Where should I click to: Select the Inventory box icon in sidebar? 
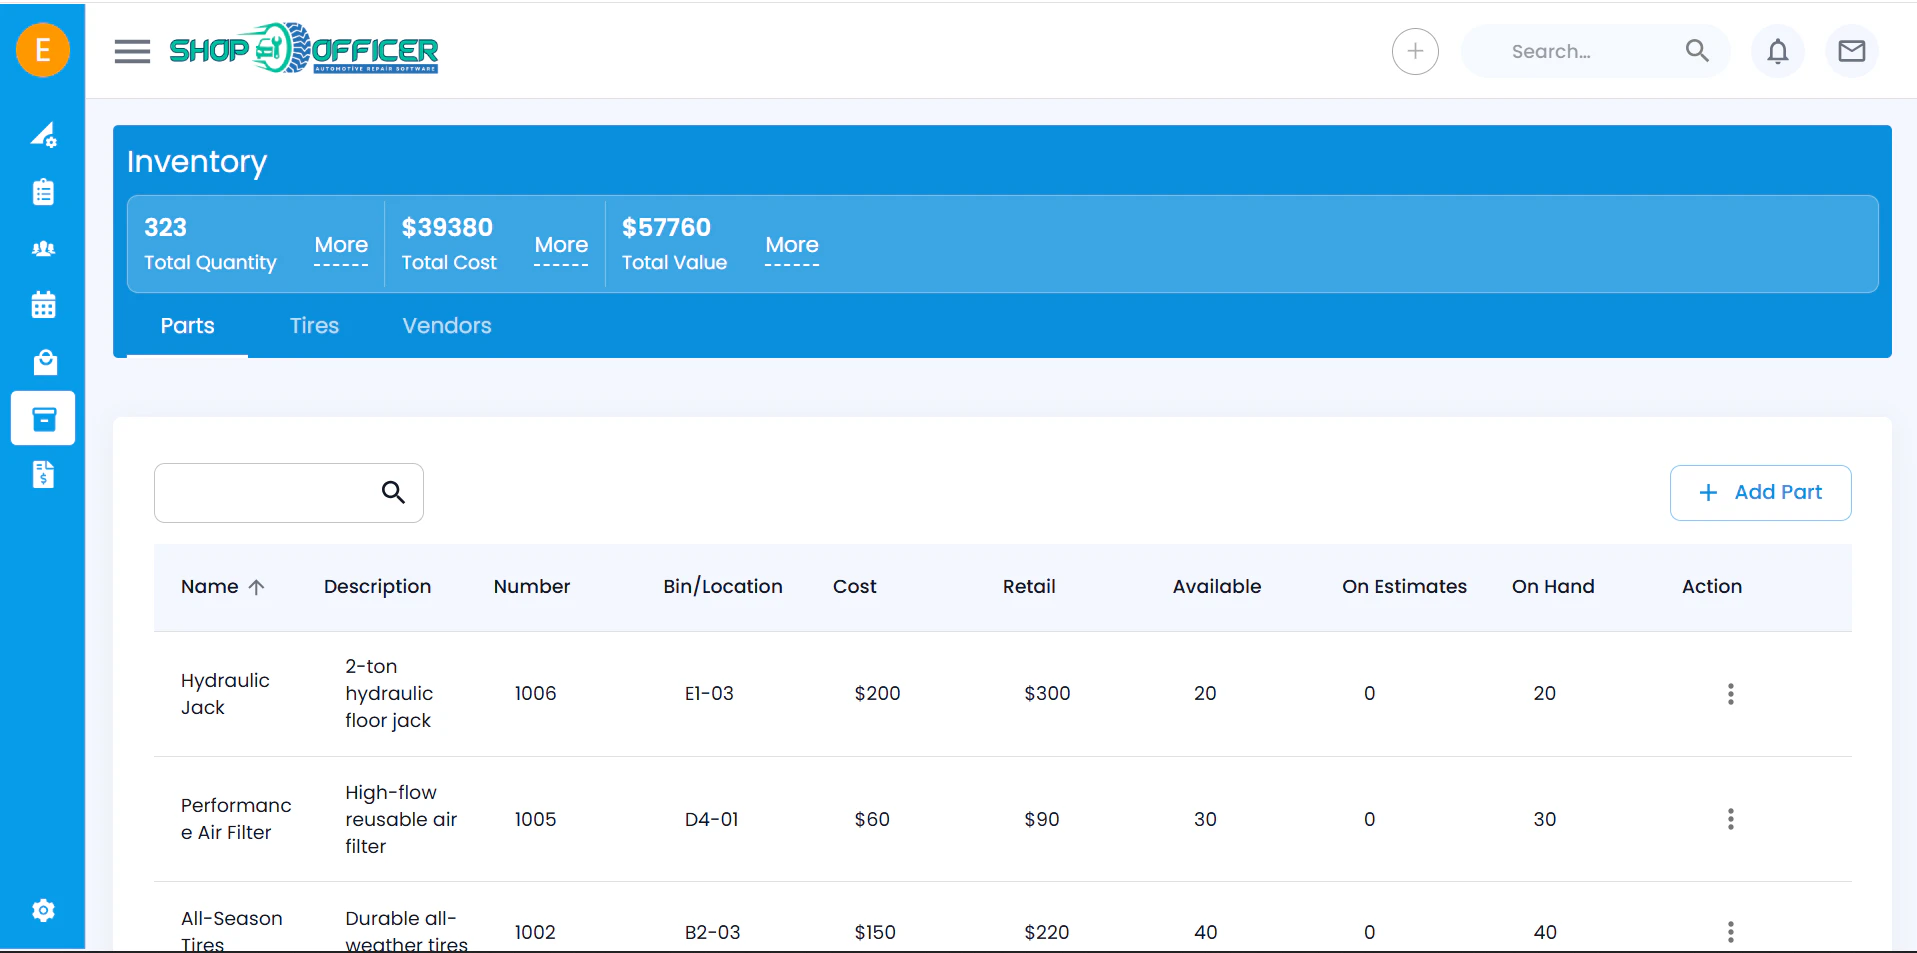pos(44,418)
